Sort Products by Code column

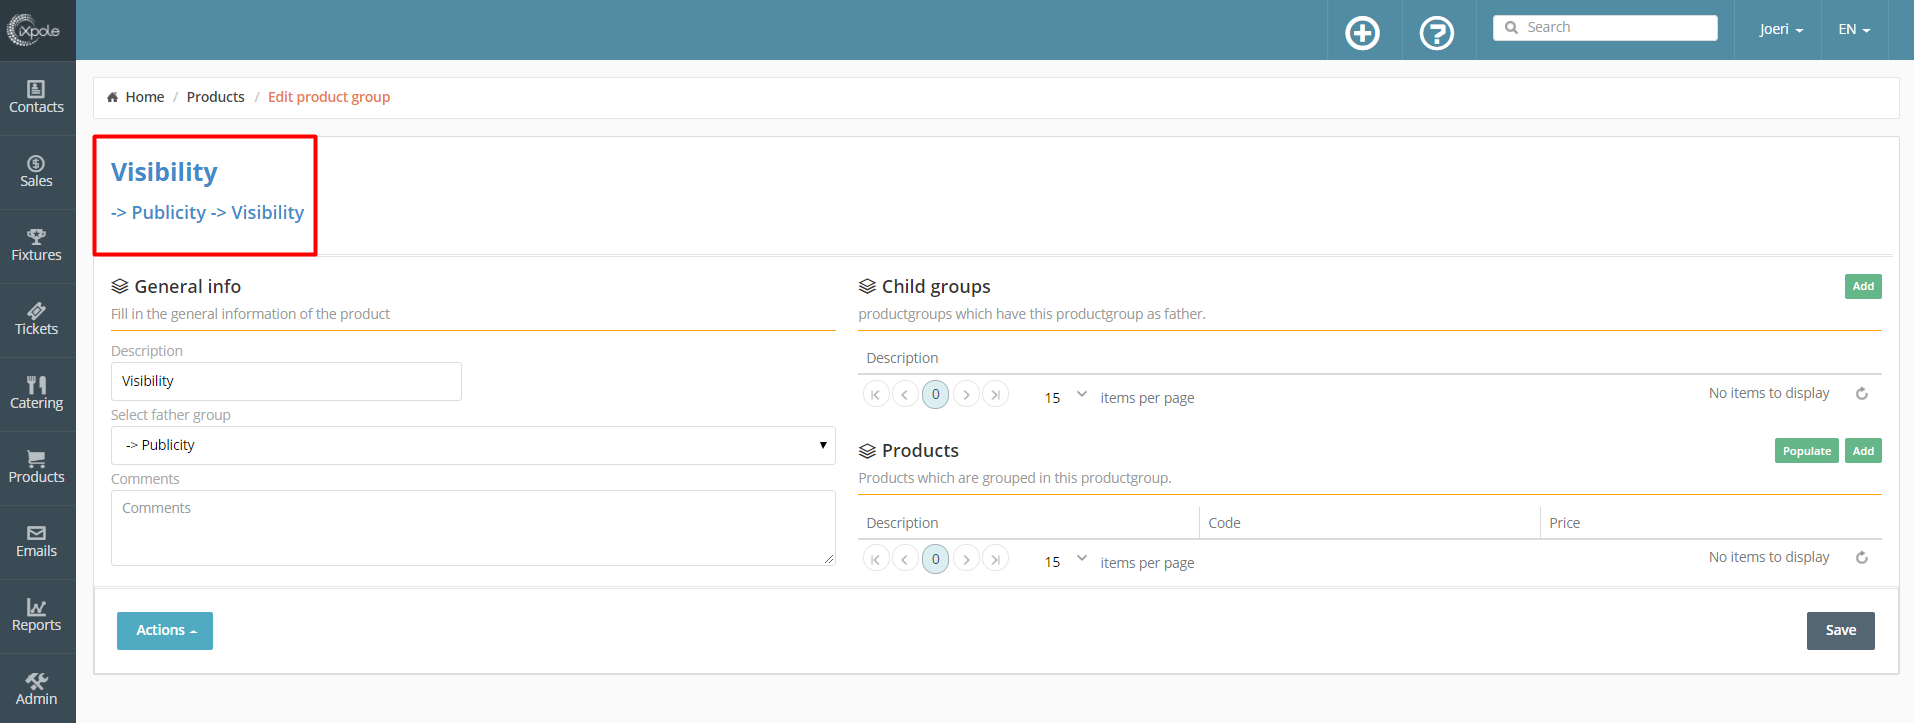1224,523
